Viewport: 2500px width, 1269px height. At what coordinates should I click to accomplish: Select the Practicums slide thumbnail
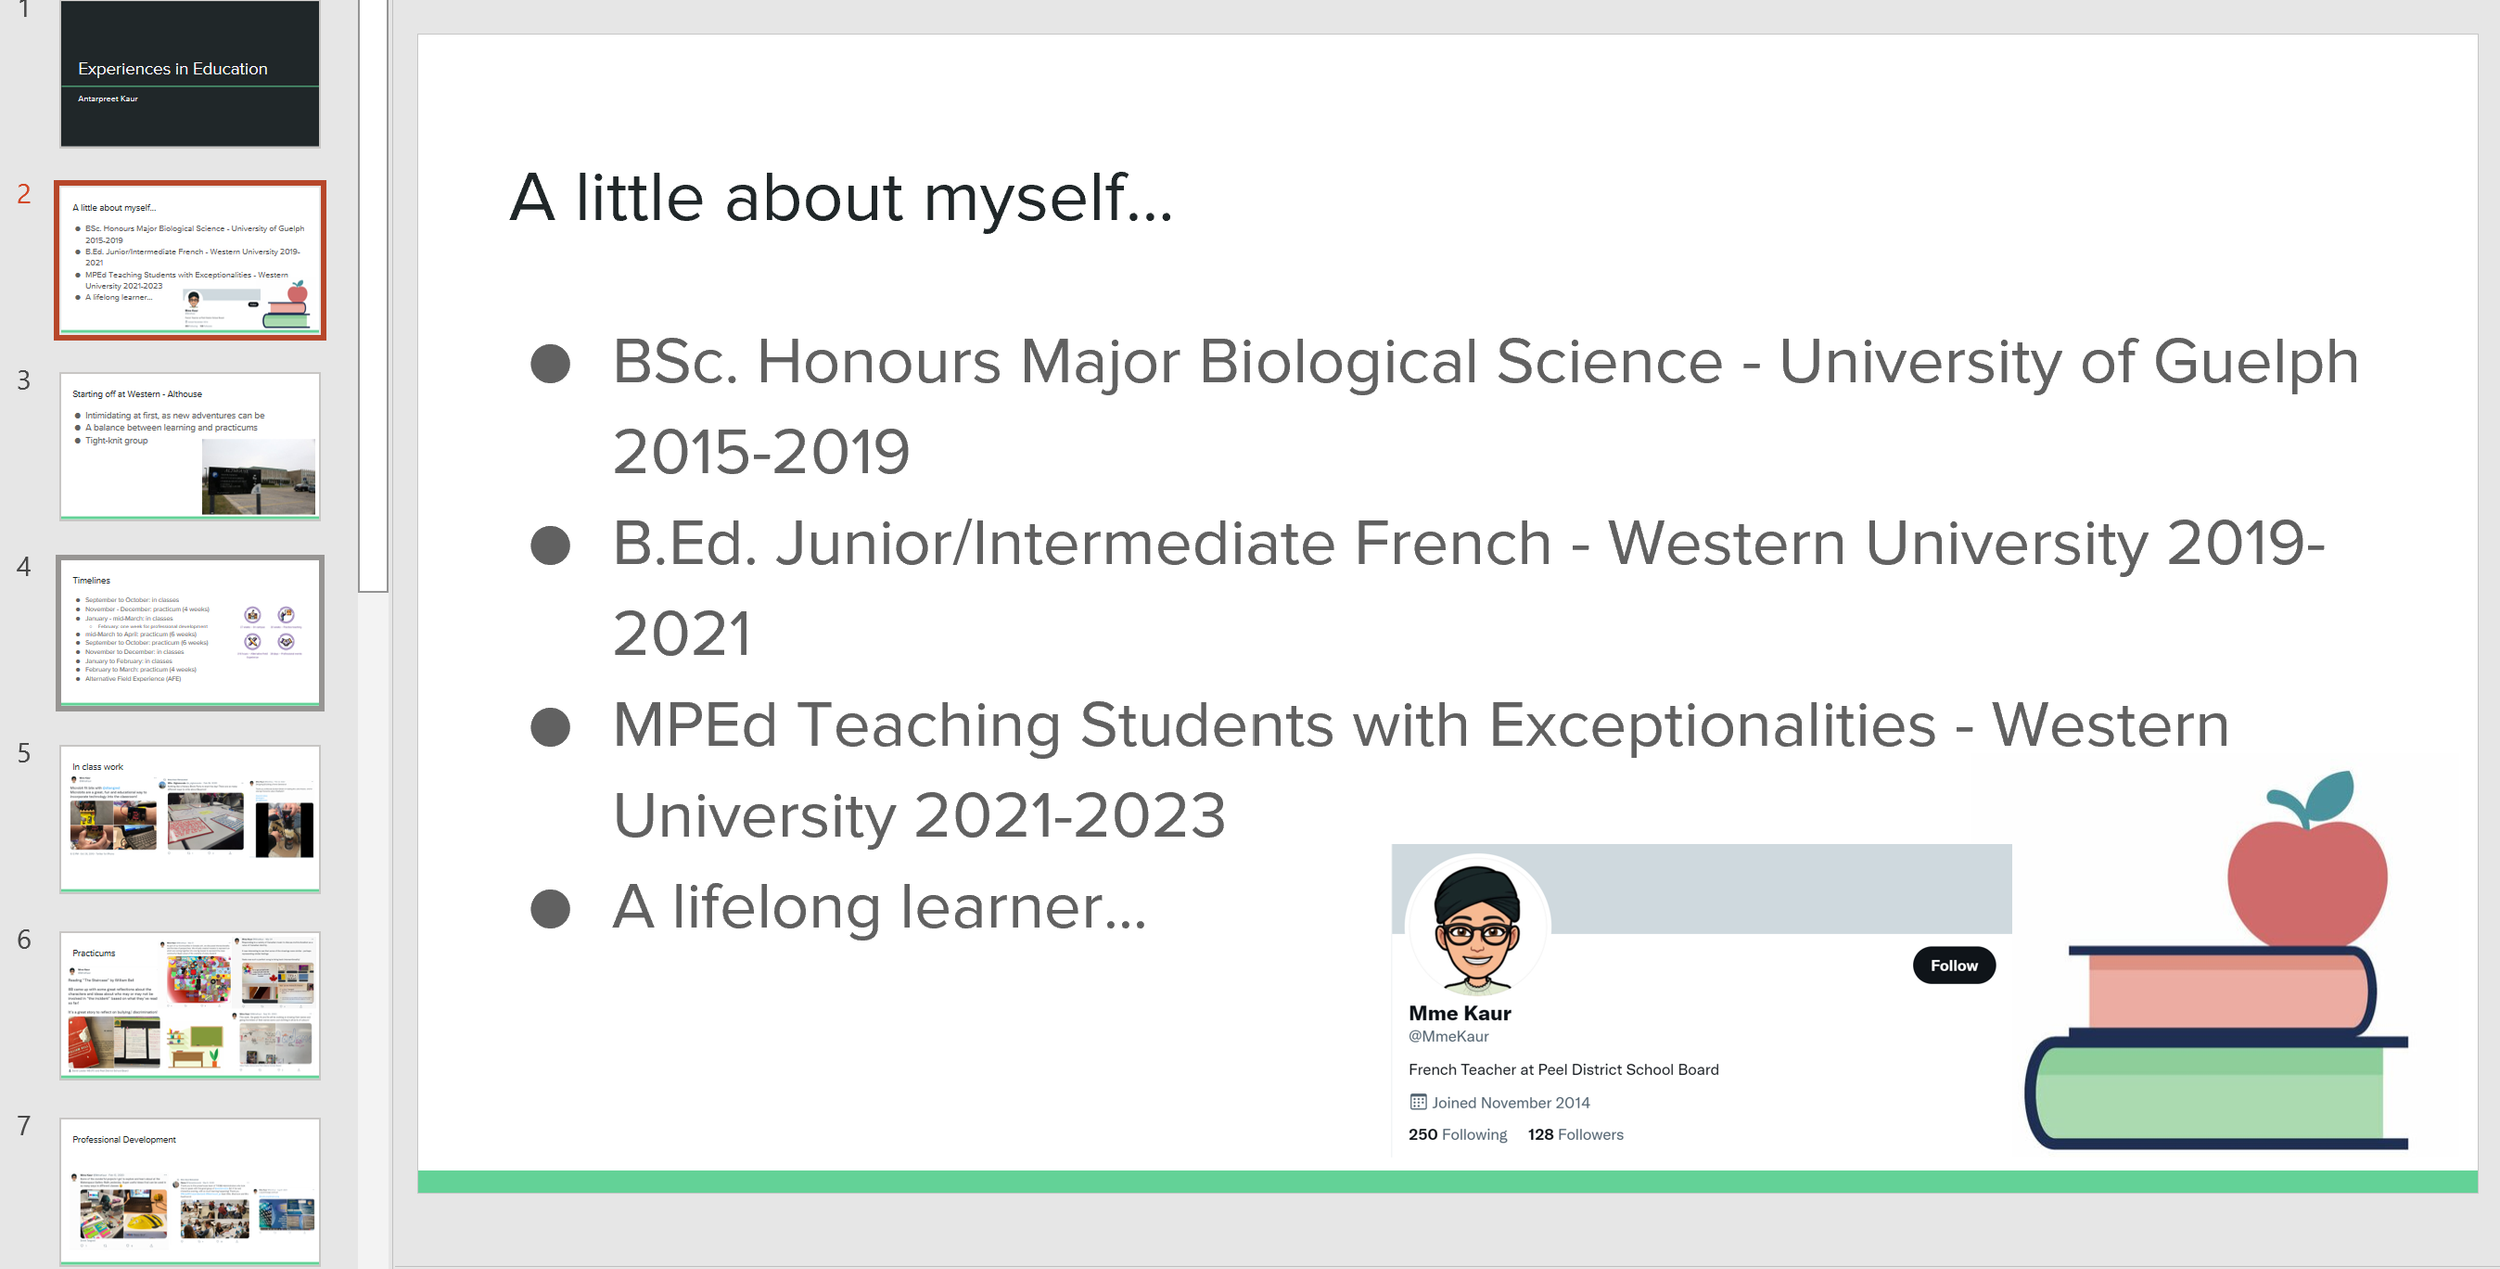(x=190, y=1005)
